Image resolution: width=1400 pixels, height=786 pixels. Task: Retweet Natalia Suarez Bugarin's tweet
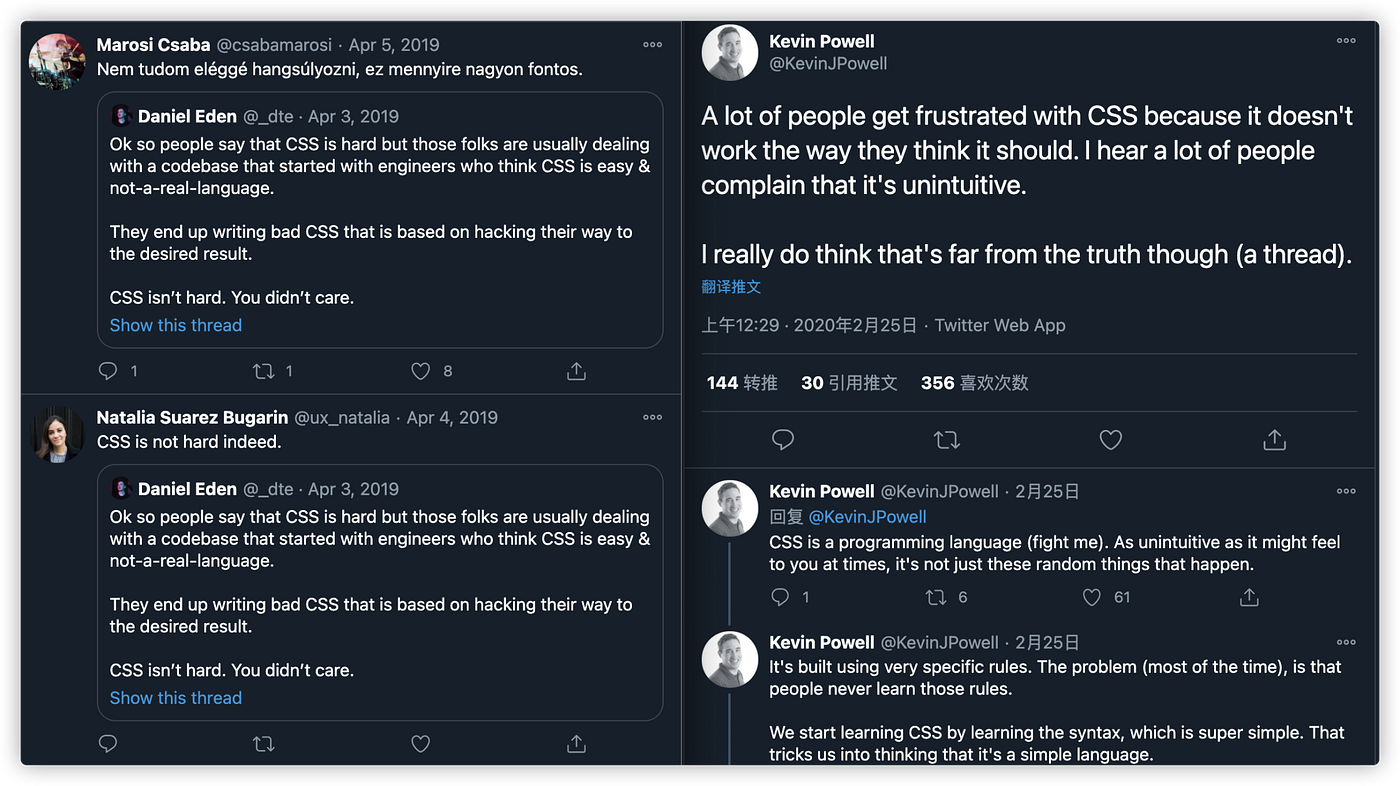click(x=264, y=743)
